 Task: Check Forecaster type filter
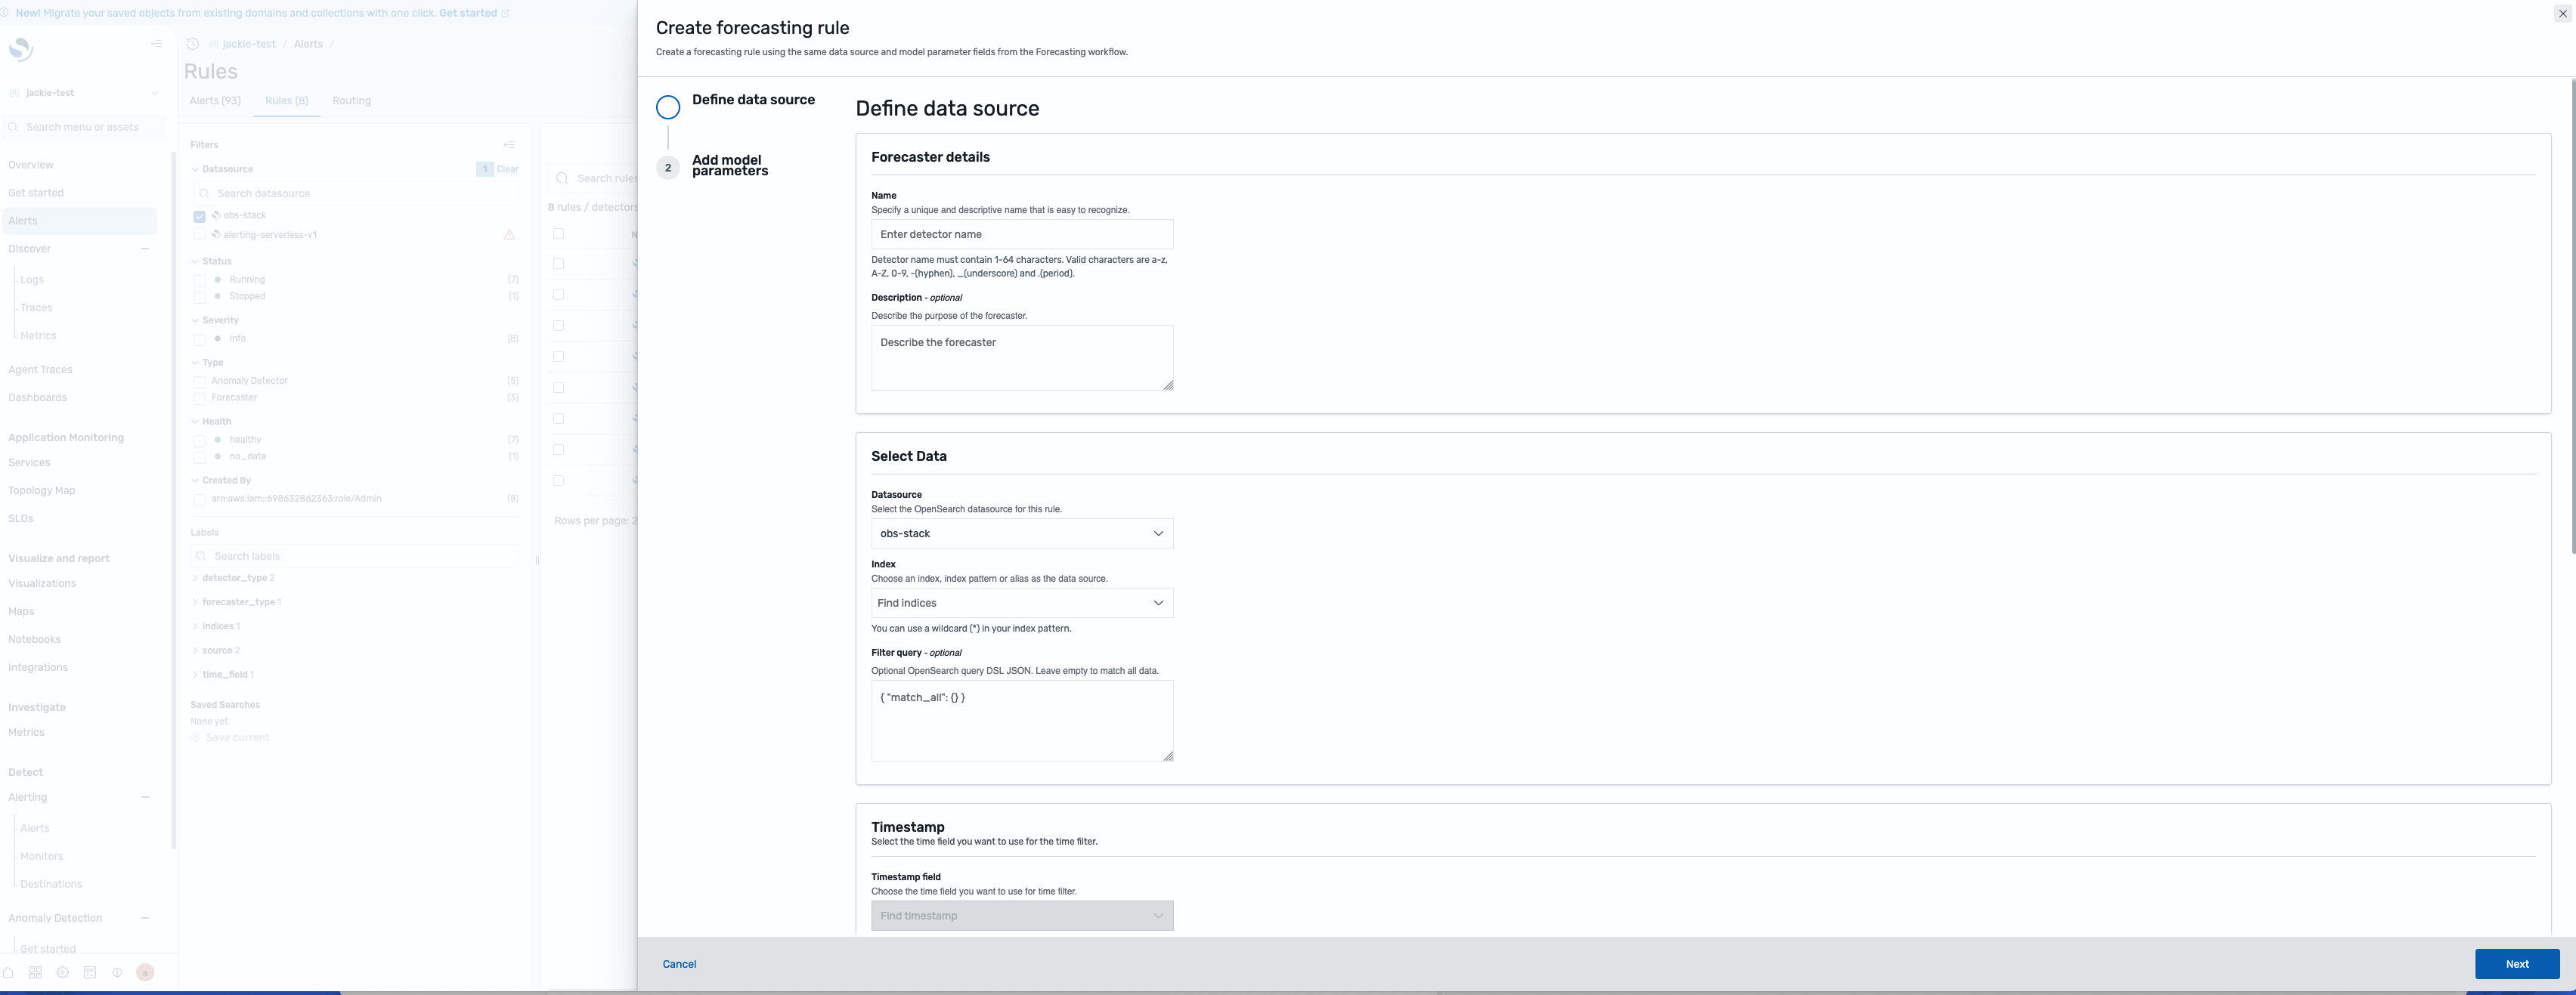click(199, 398)
